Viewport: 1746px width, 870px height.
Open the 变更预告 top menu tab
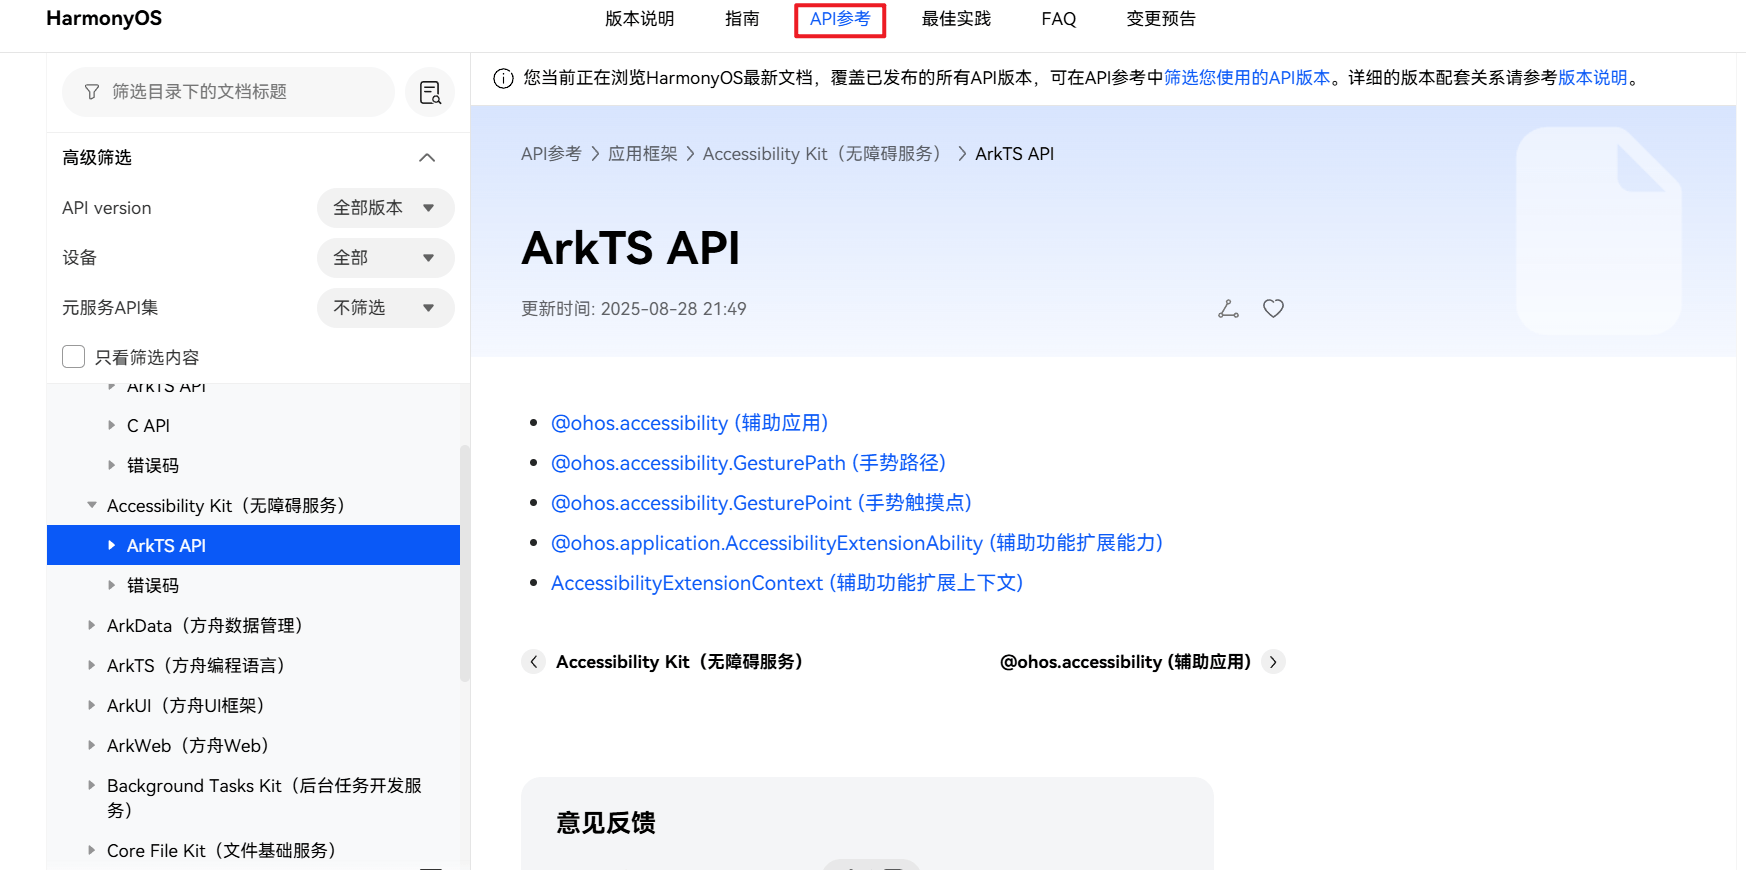click(x=1161, y=19)
